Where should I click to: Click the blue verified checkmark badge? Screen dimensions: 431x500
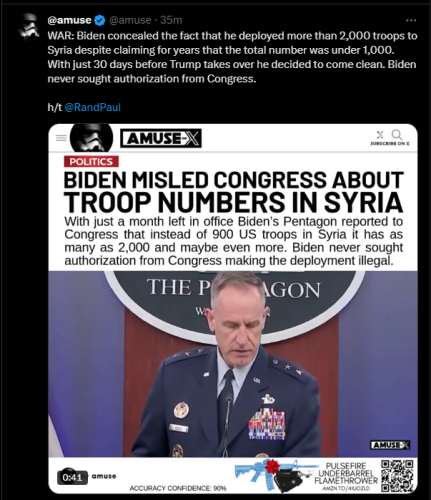[x=100, y=20]
